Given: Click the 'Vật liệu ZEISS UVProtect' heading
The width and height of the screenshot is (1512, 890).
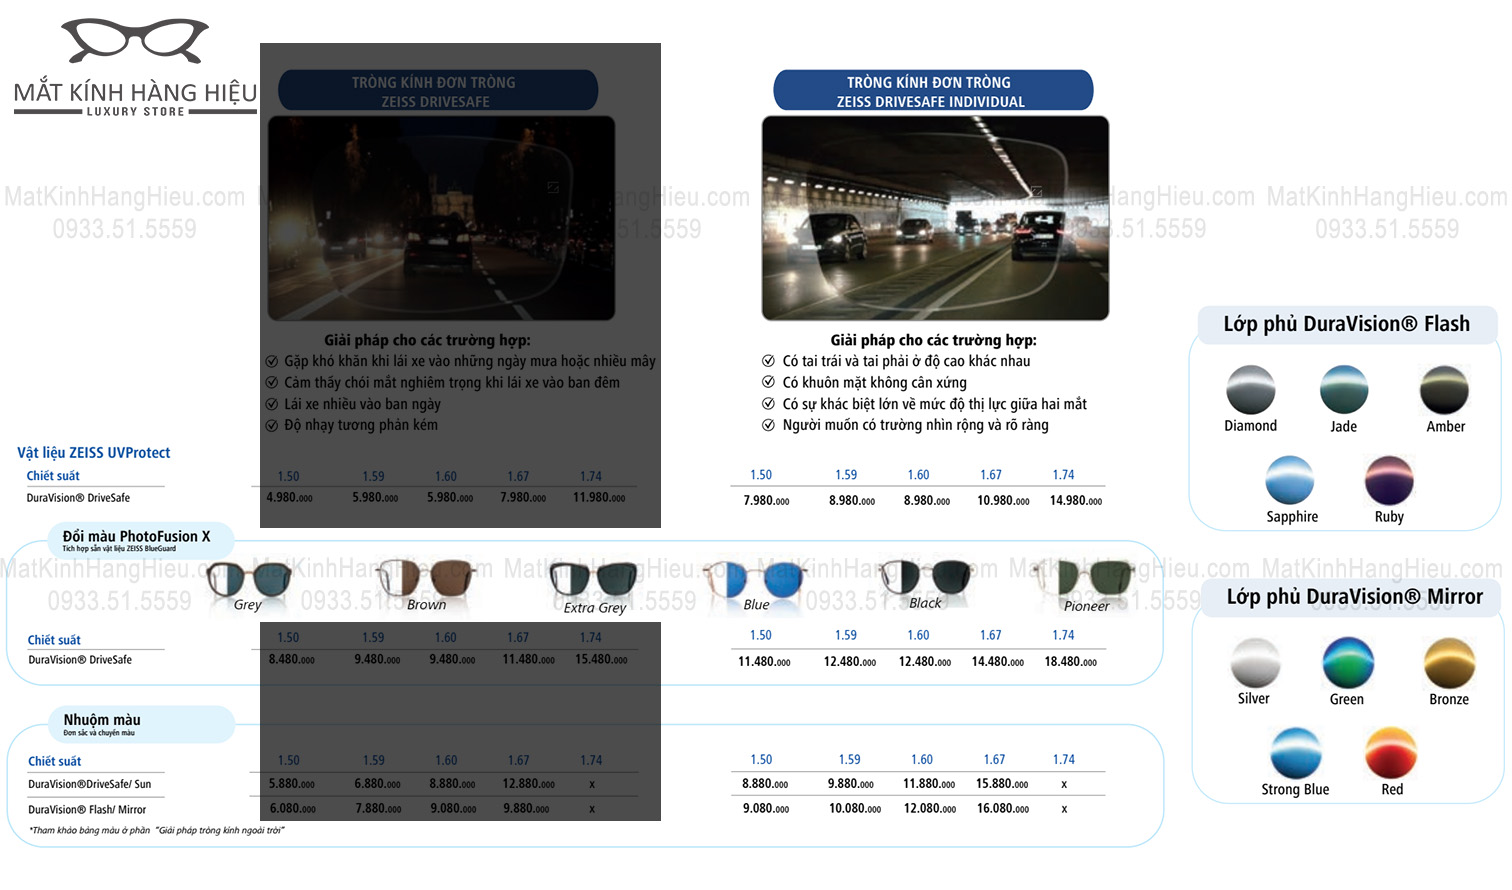Looking at the screenshot, I should tap(94, 453).
